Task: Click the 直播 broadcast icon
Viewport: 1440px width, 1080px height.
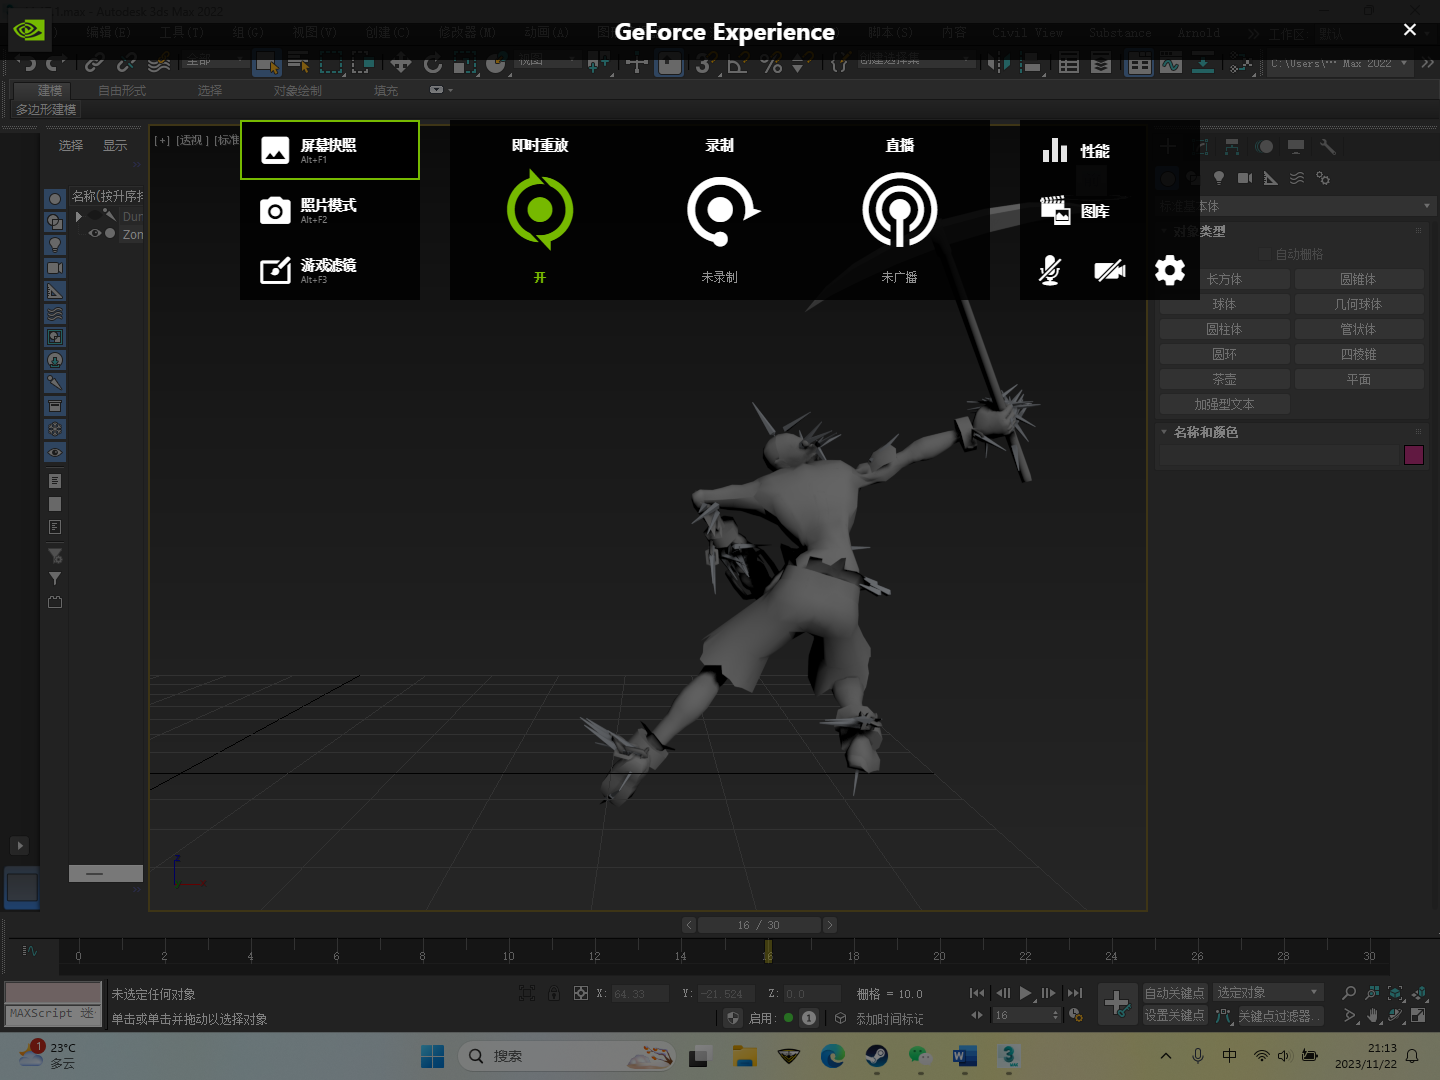Action: tap(900, 210)
